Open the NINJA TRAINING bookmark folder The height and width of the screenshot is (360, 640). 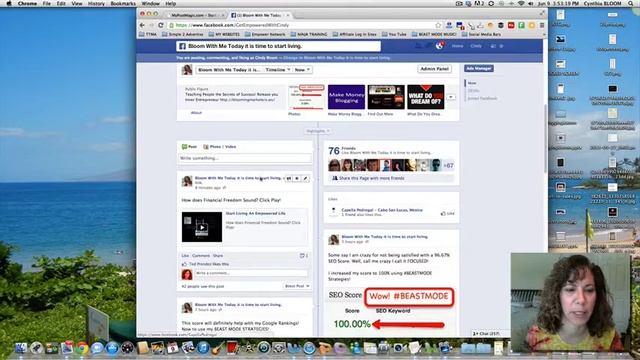(309, 34)
